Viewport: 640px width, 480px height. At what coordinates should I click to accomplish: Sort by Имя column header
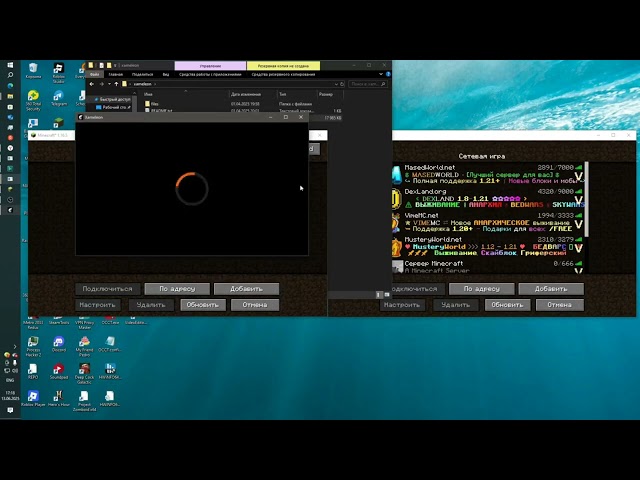pyautogui.click(x=185, y=94)
